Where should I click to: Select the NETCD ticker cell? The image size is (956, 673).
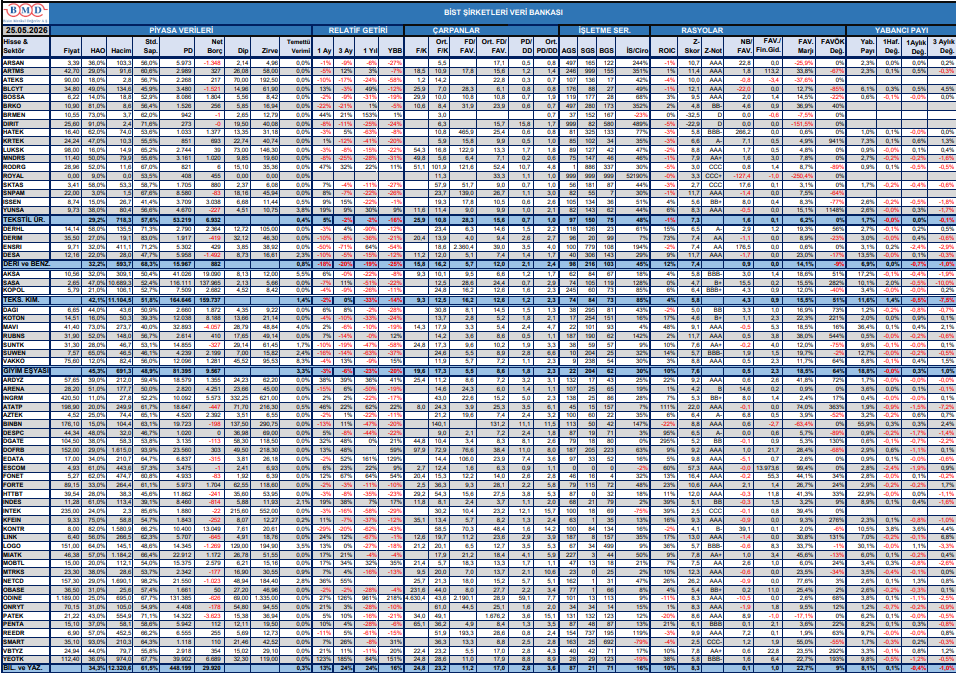[x=26, y=581]
